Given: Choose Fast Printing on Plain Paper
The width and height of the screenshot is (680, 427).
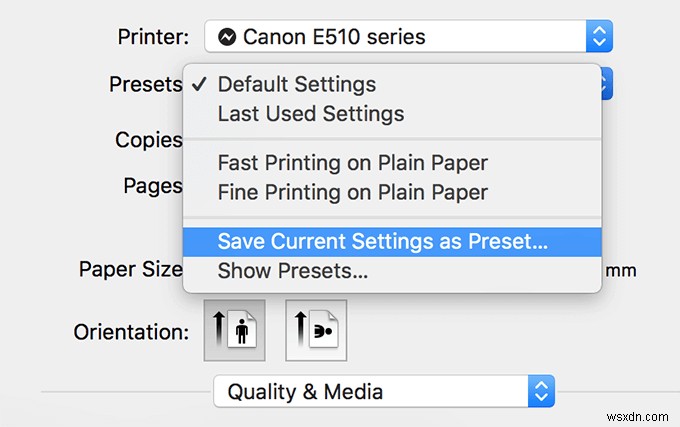Looking at the screenshot, I should point(352,163).
